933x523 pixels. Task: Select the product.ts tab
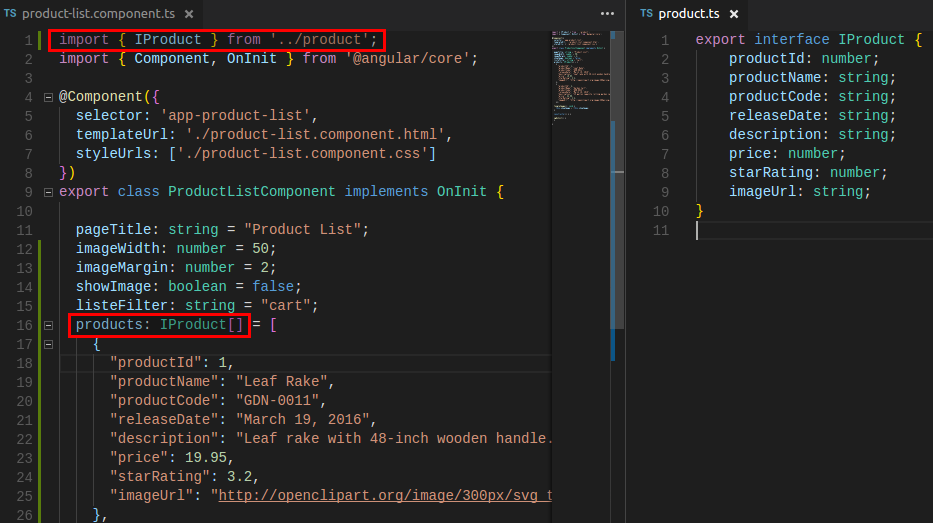688,14
